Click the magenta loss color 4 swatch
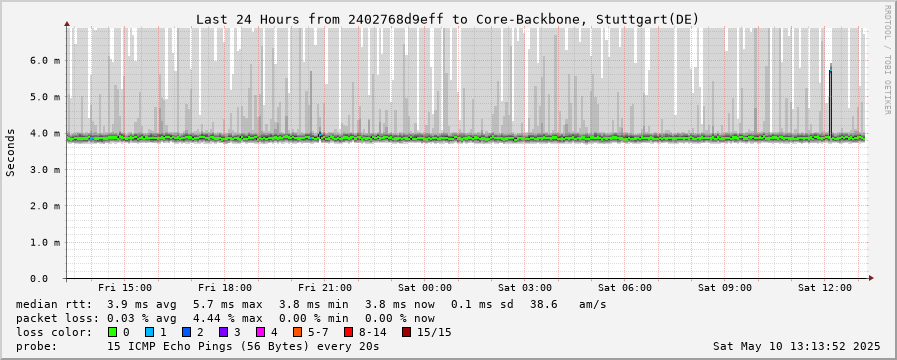Image resolution: width=897 pixels, height=360 pixels. coord(260,332)
